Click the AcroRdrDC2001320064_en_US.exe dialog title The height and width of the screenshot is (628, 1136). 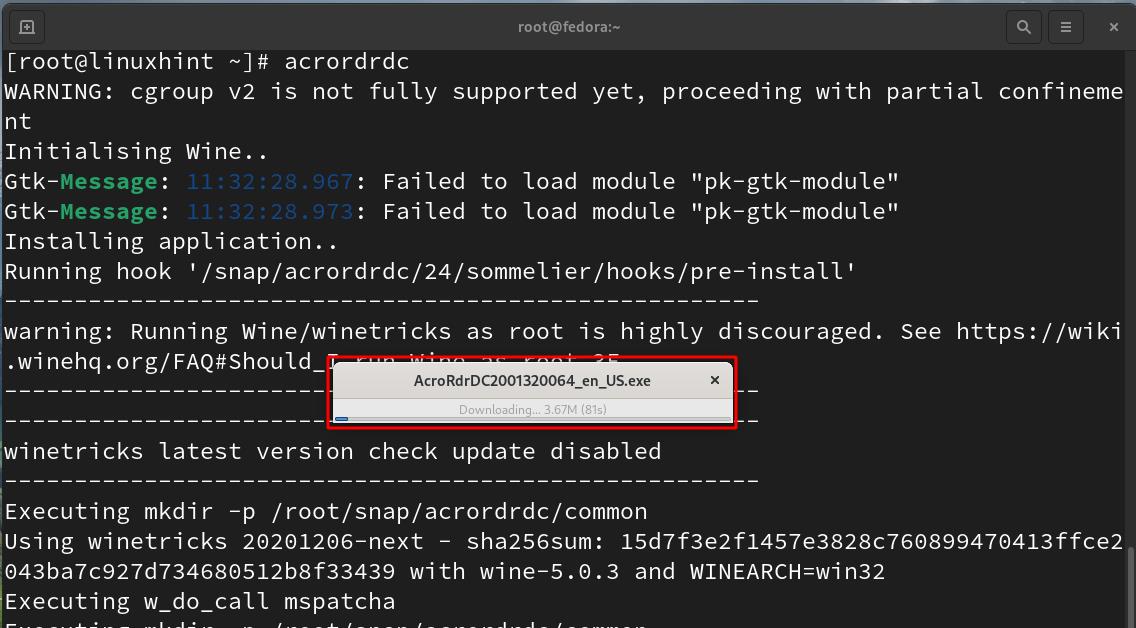532,381
